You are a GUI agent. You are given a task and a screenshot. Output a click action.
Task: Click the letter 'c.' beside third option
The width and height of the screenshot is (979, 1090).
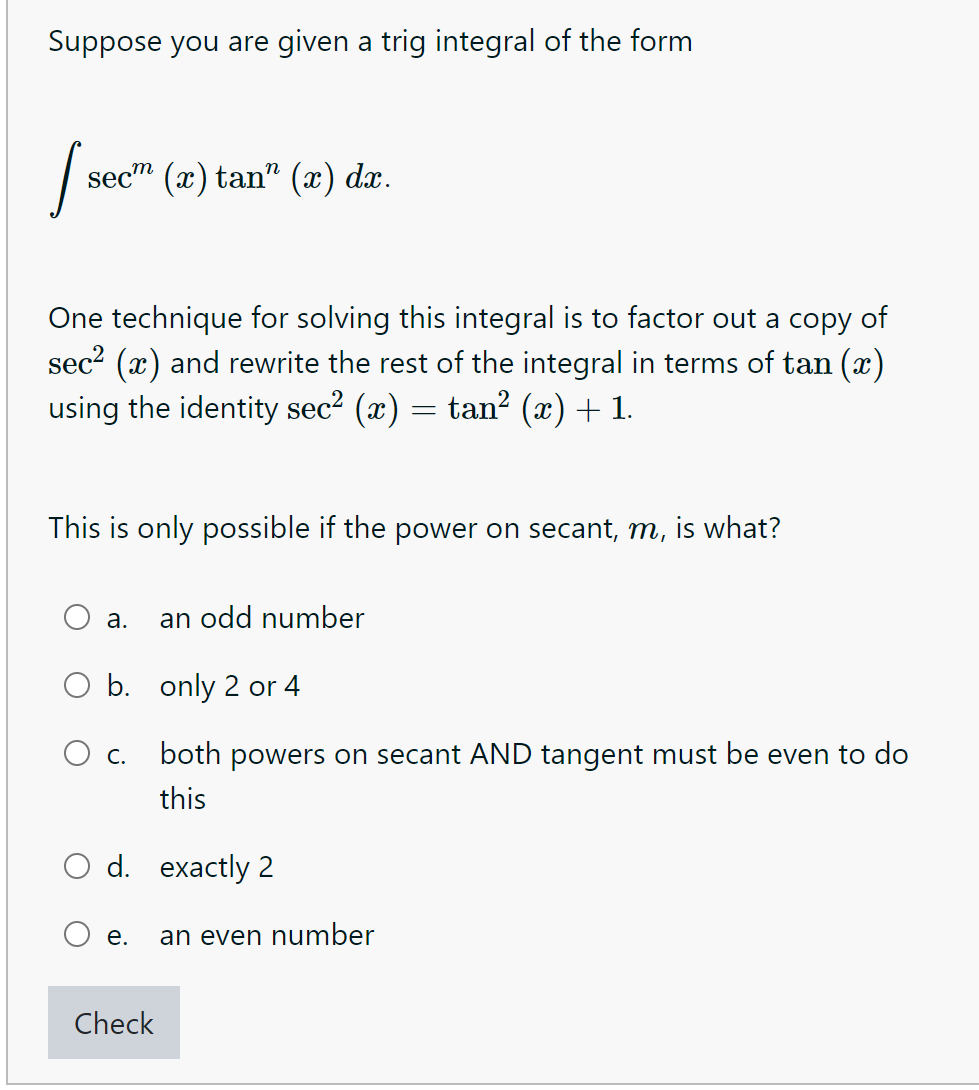115,753
